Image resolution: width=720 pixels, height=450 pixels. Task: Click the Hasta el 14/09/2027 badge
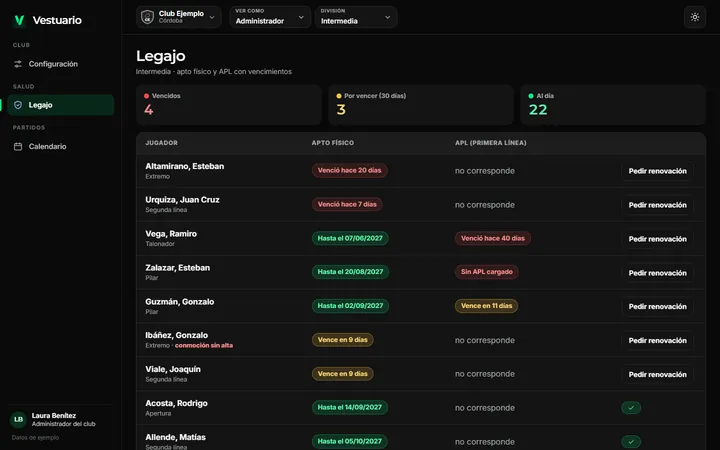[349, 407]
